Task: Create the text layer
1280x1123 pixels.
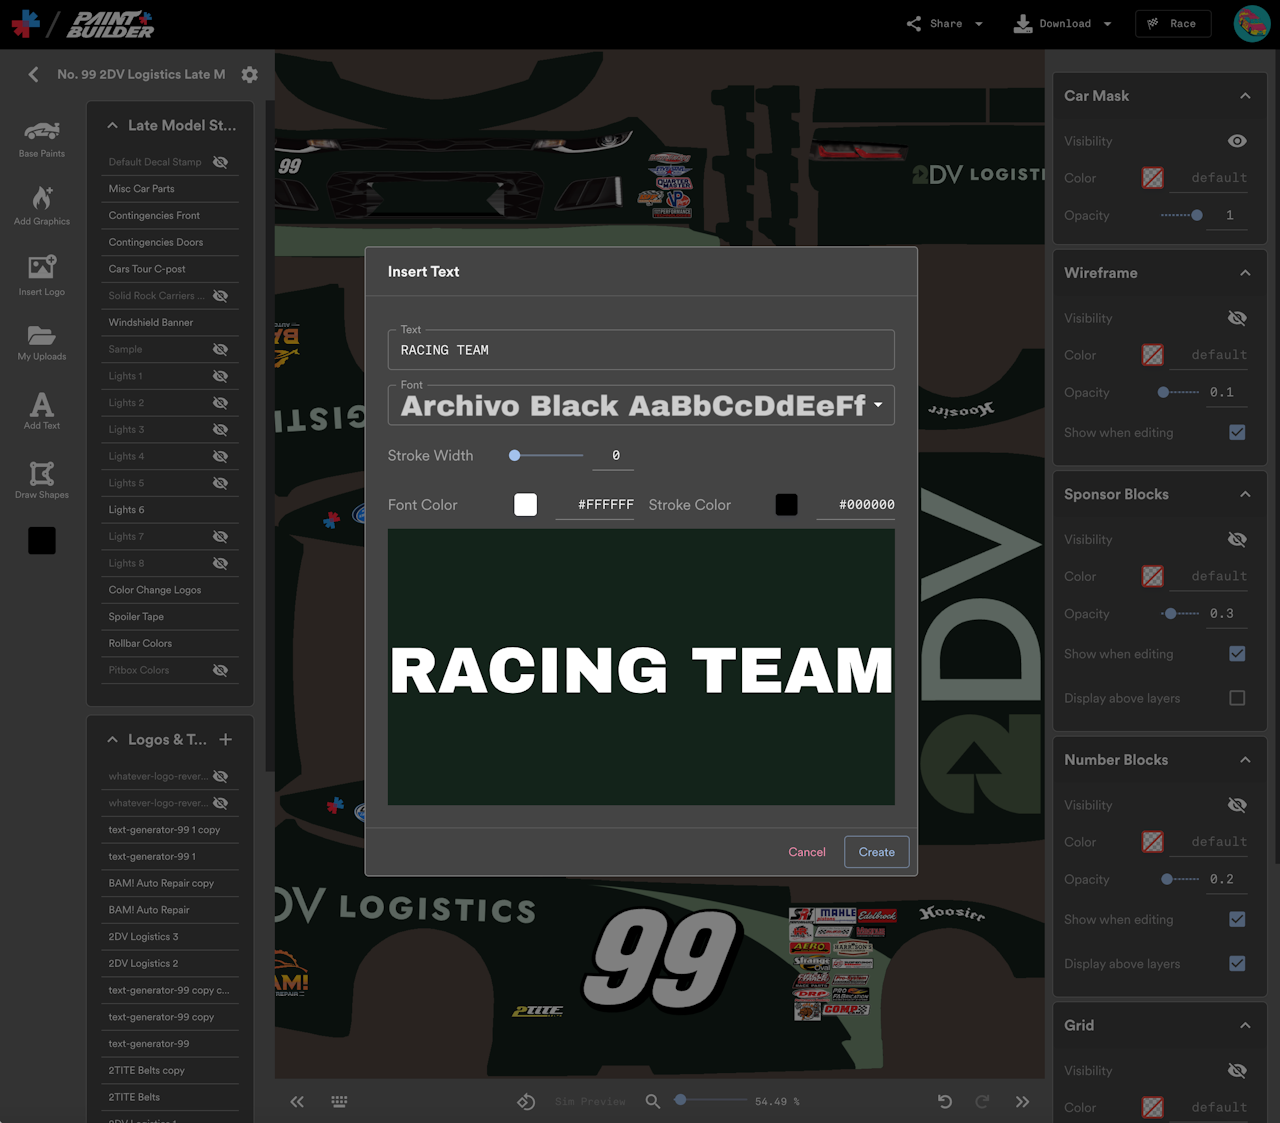Action: click(877, 852)
